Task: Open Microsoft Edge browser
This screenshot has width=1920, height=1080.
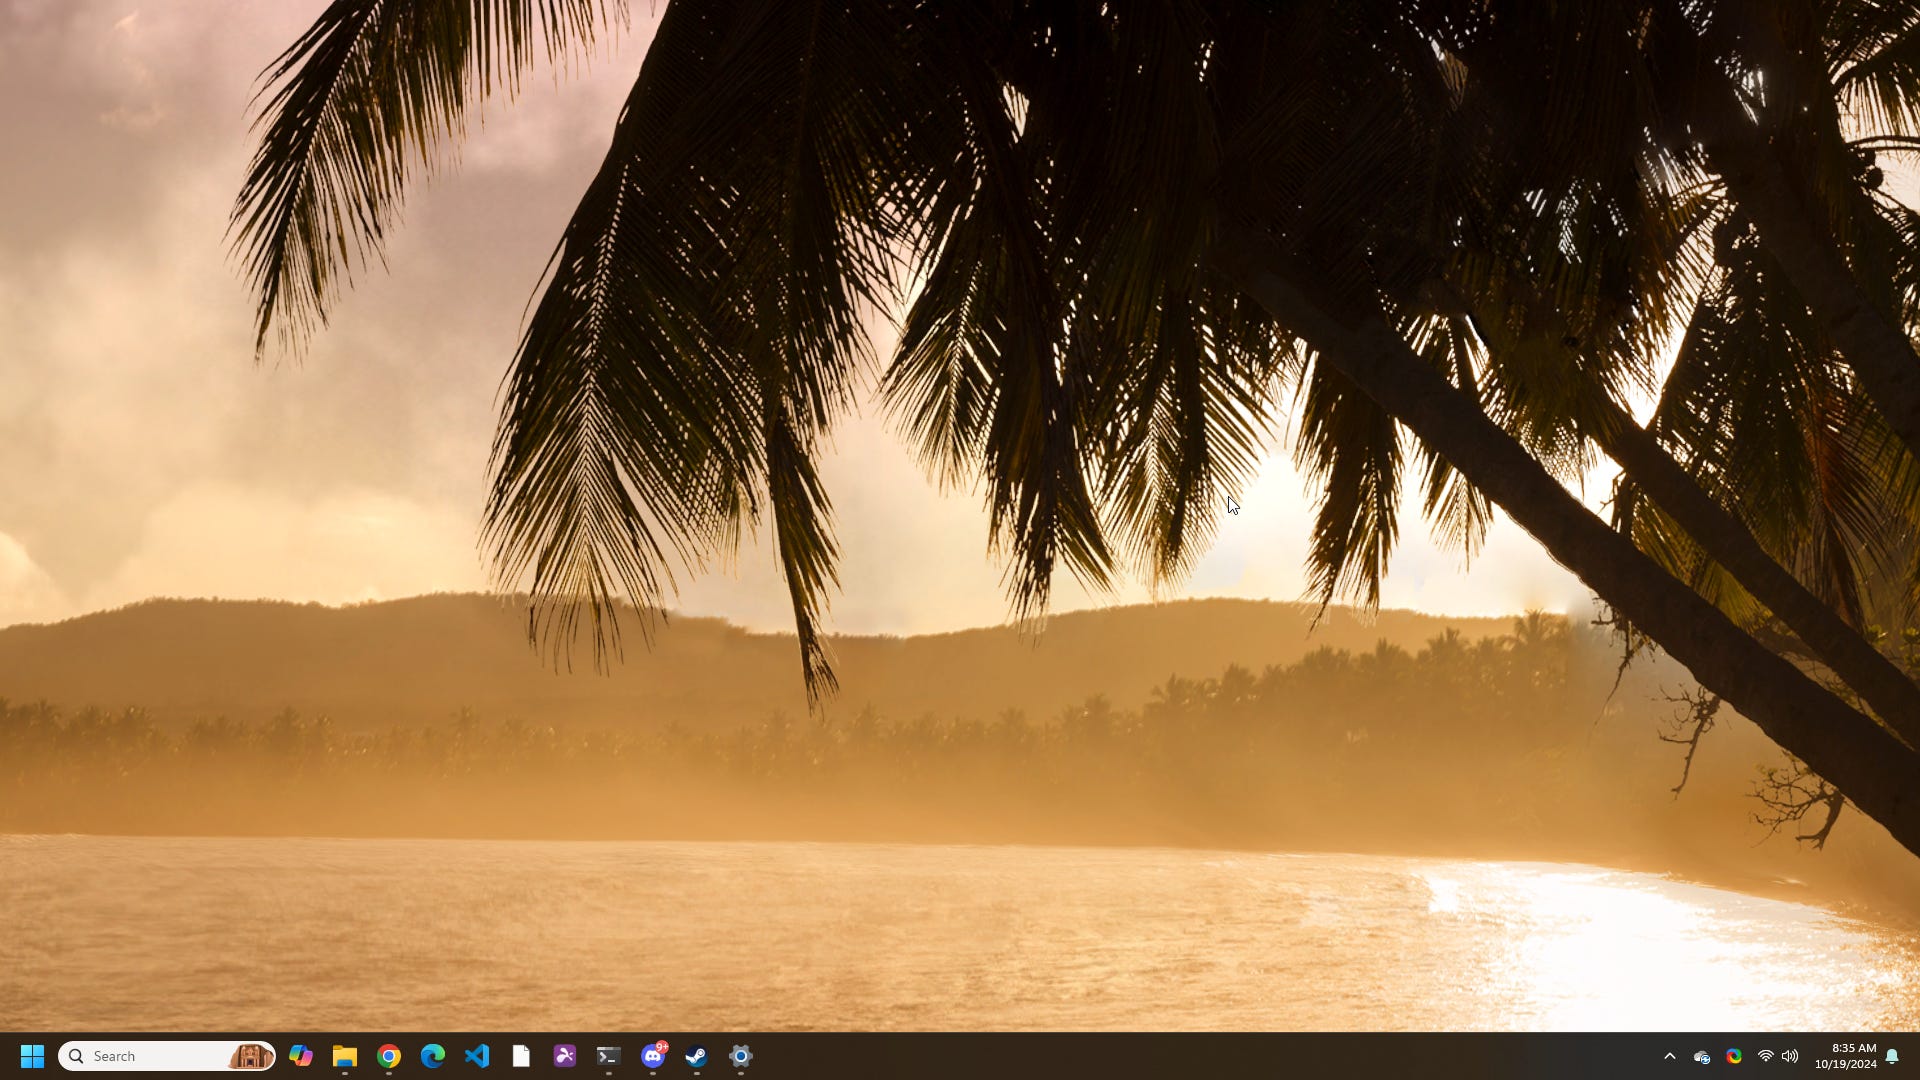Action: pos(433,1056)
